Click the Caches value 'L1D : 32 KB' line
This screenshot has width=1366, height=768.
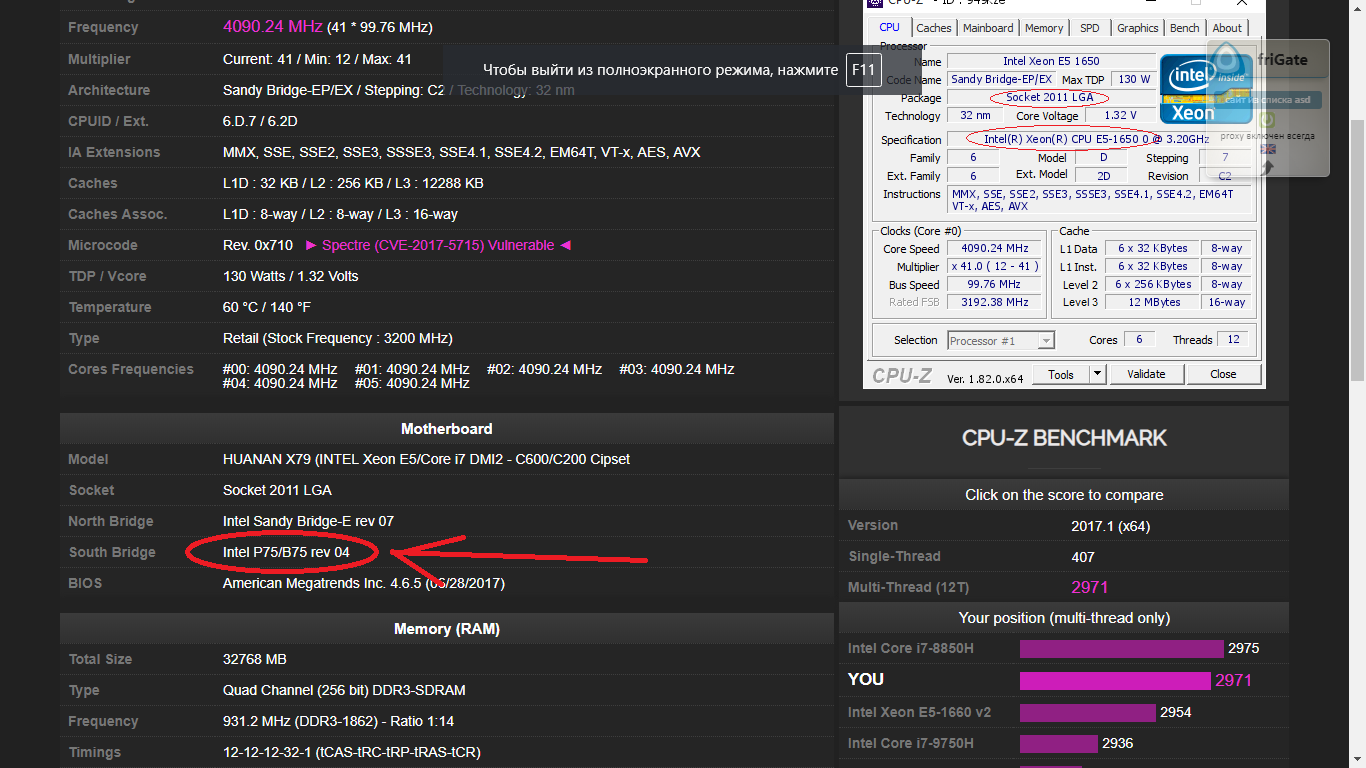353,183
